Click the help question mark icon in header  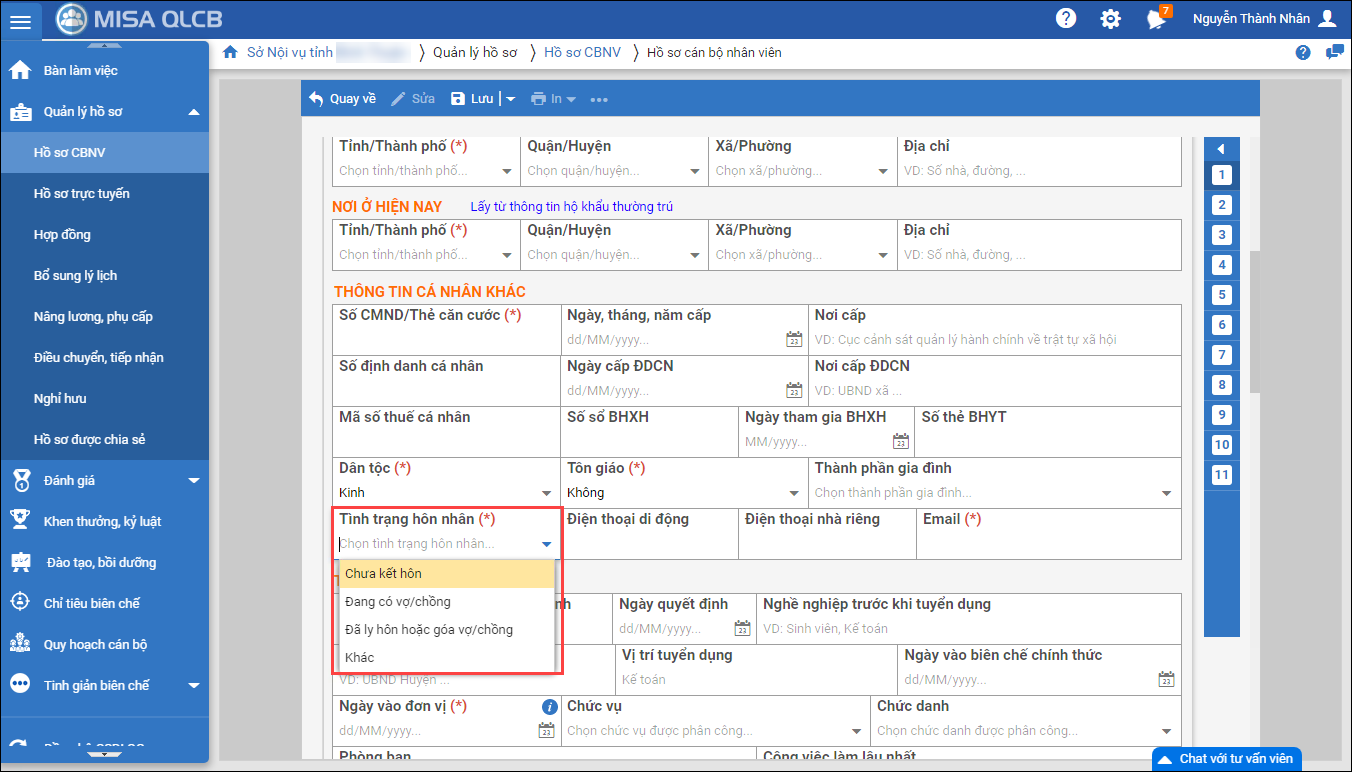coord(1066,18)
